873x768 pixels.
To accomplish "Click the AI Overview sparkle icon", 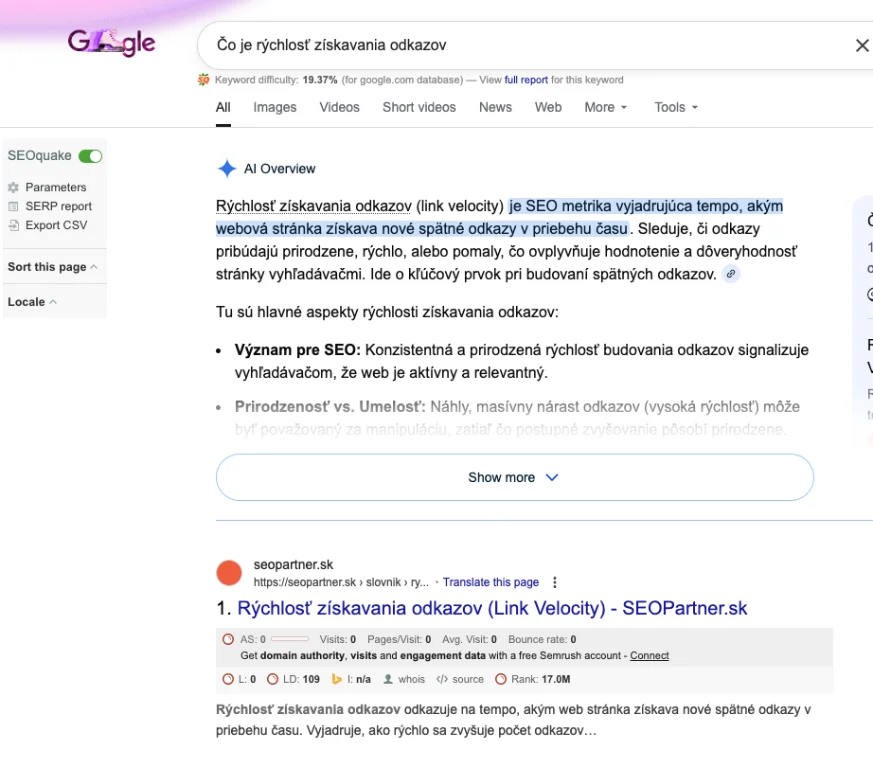I will pyautogui.click(x=227, y=169).
